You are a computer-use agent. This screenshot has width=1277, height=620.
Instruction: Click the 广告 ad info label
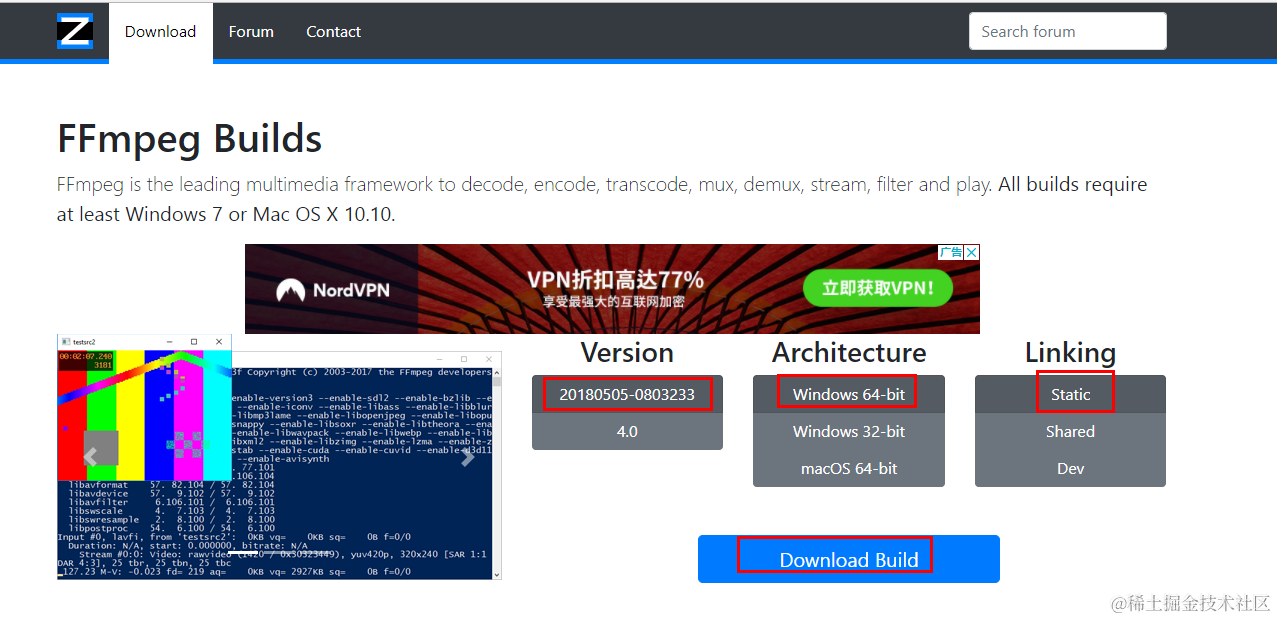click(x=950, y=253)
